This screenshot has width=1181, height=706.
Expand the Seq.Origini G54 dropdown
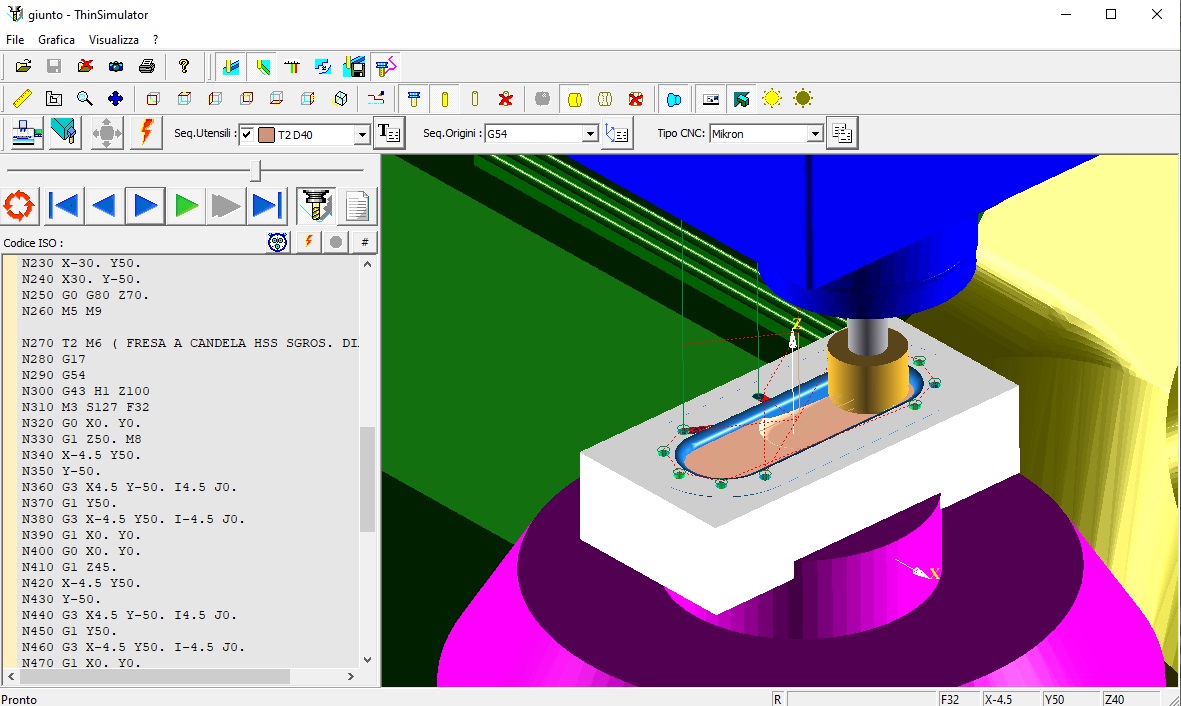590,134
